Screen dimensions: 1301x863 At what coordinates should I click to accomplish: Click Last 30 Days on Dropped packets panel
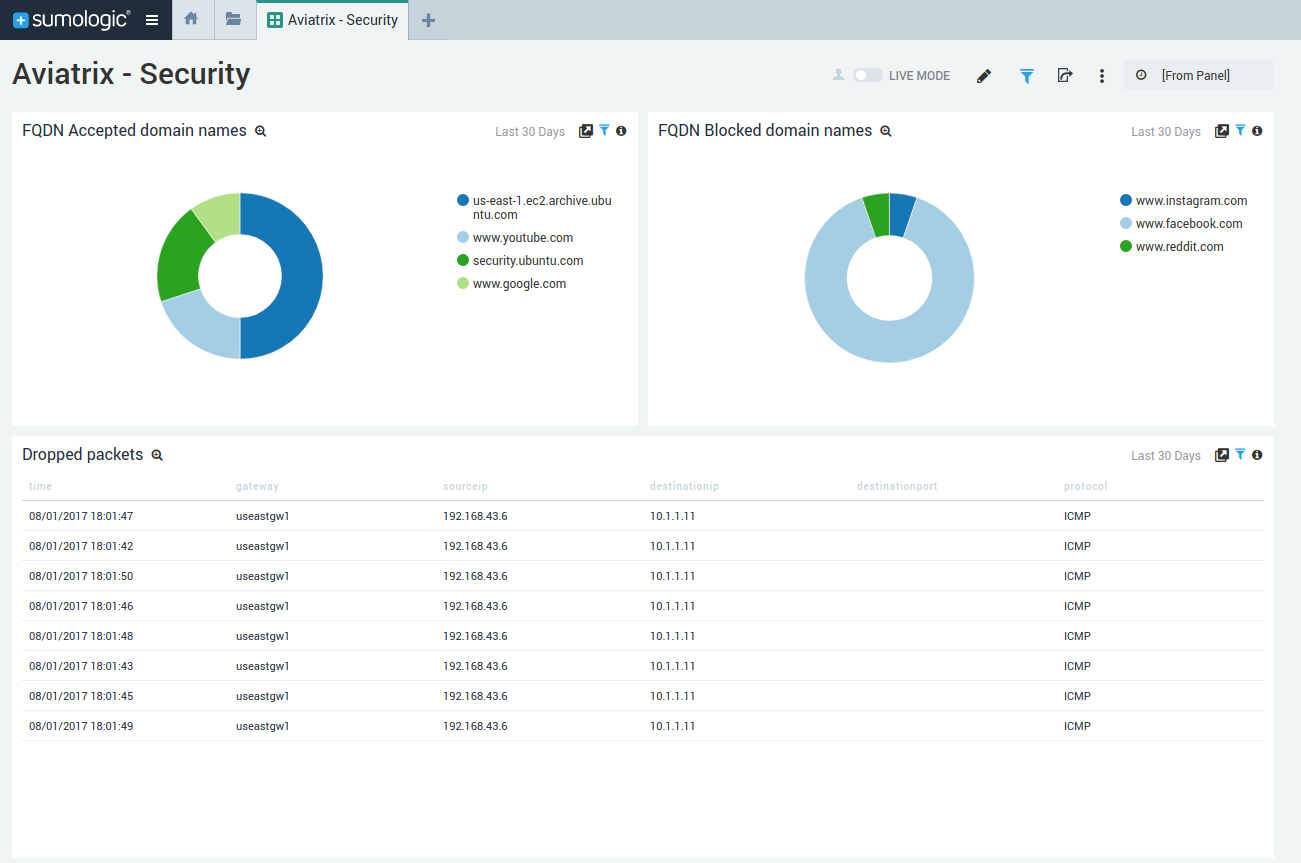coord(1166,456)
